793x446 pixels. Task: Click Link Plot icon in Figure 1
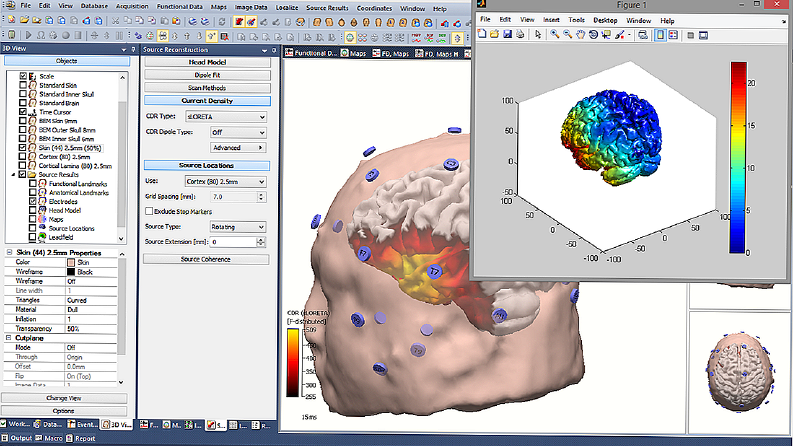click(x=643, y=35)
